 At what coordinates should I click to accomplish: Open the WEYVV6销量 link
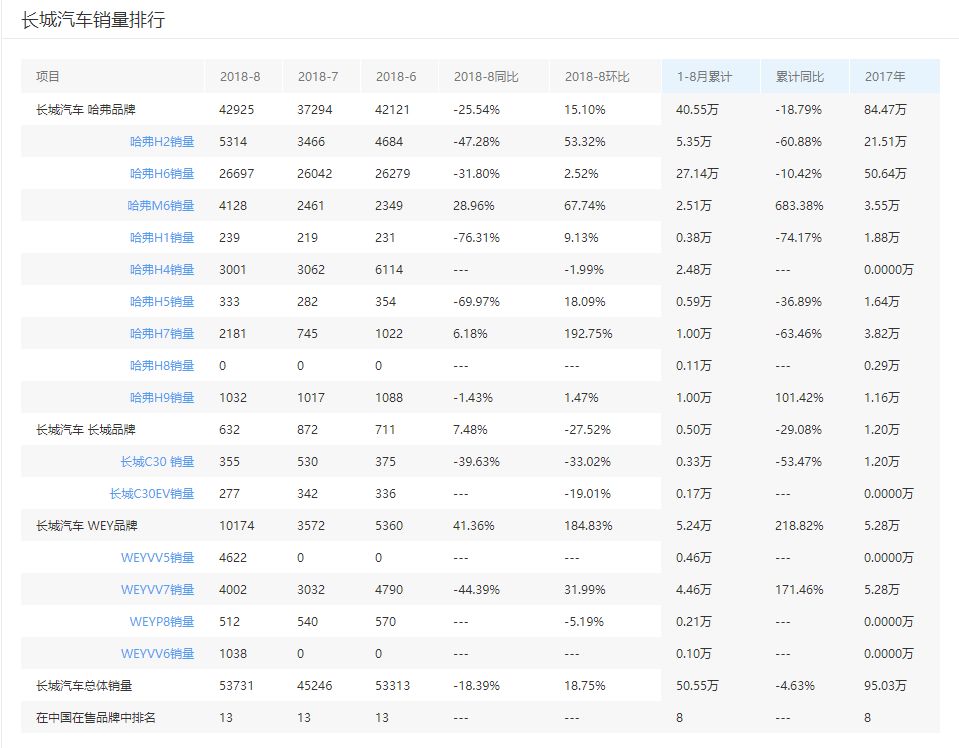tap(157, 654)
